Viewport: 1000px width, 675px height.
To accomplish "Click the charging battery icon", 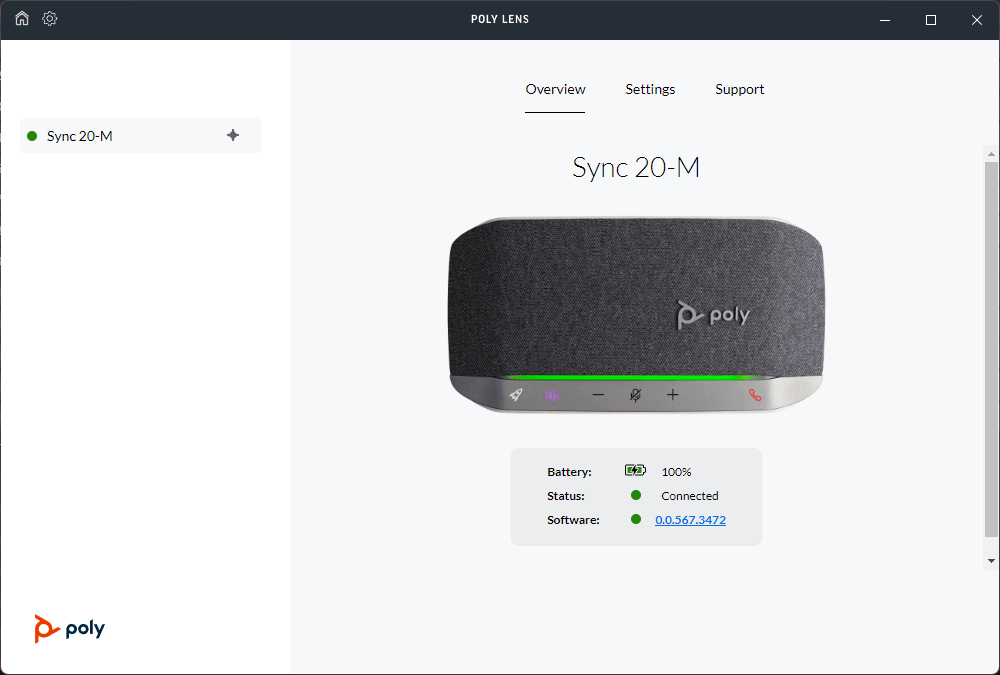I will 635,470.
